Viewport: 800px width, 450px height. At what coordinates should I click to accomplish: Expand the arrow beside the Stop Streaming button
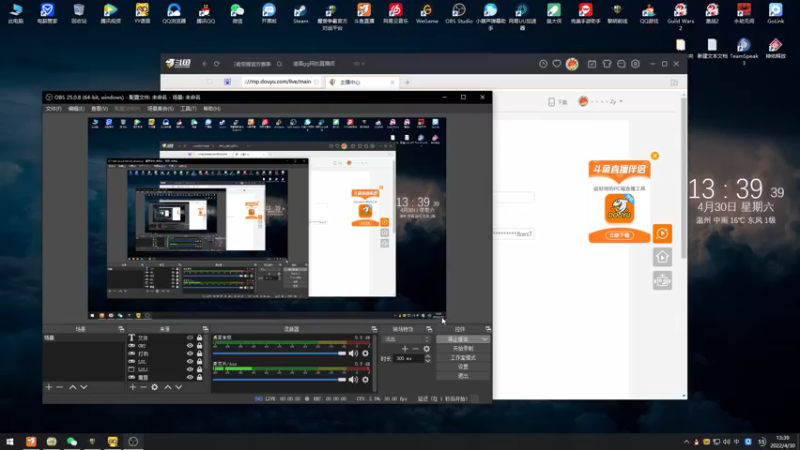pyautogui.click(x=485, y=339)
